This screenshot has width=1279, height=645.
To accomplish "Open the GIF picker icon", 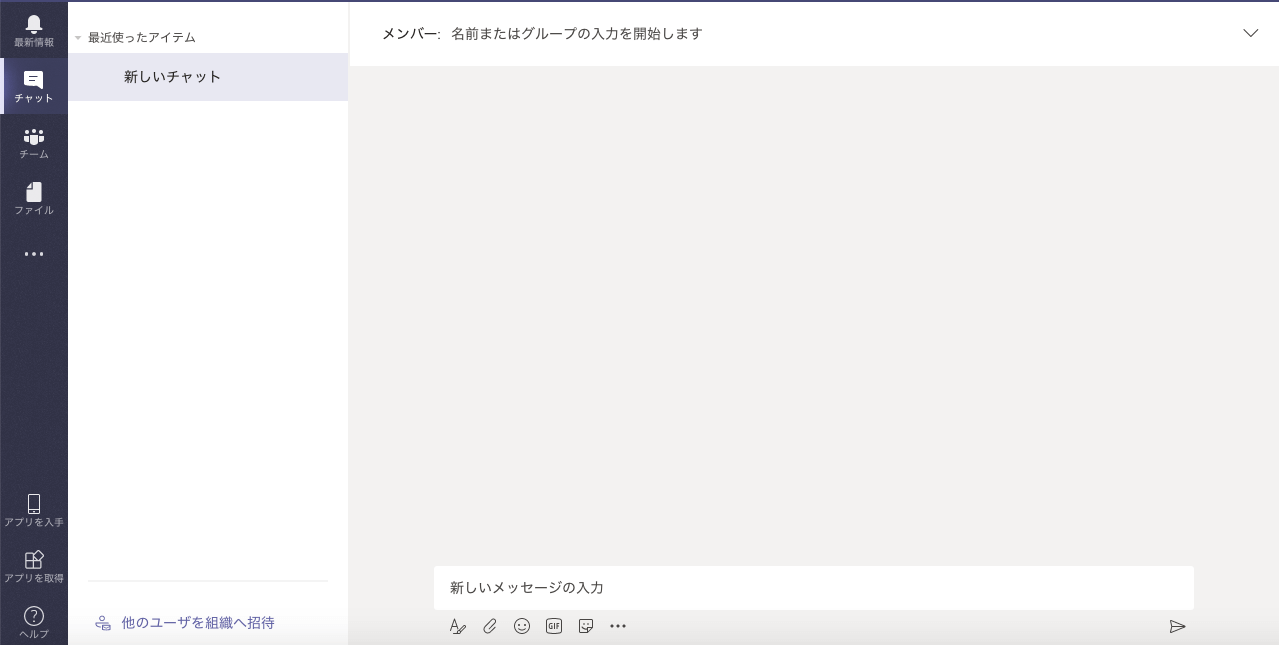I will (554, 626).
